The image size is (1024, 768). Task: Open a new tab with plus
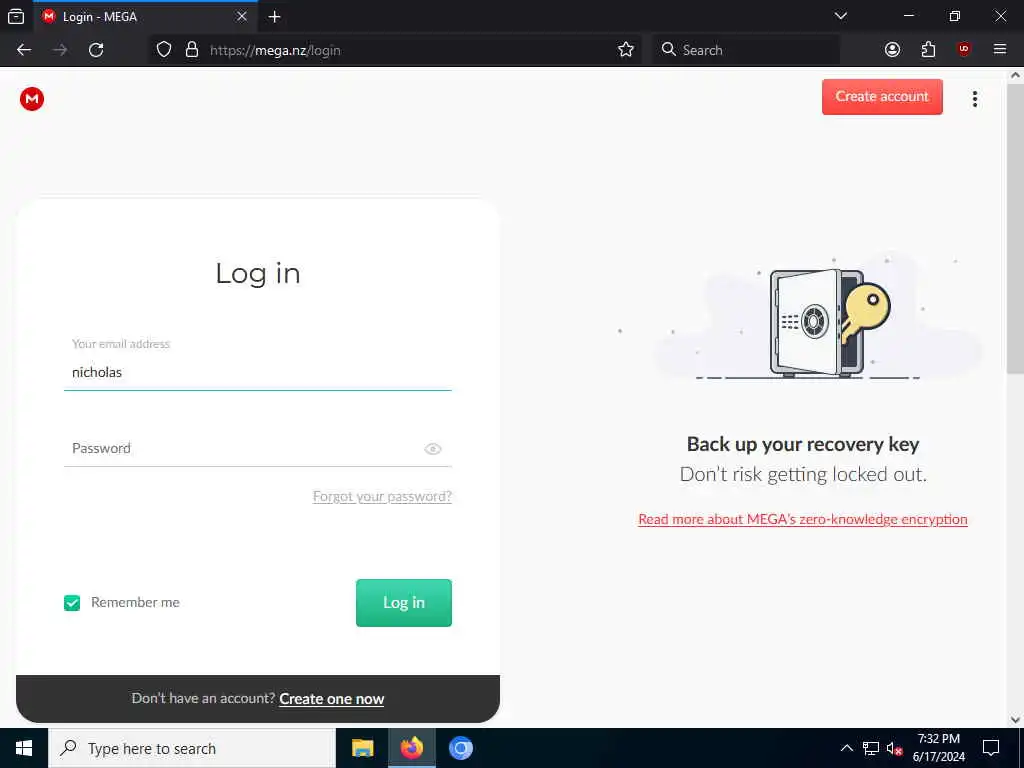[x=275, y=17]
